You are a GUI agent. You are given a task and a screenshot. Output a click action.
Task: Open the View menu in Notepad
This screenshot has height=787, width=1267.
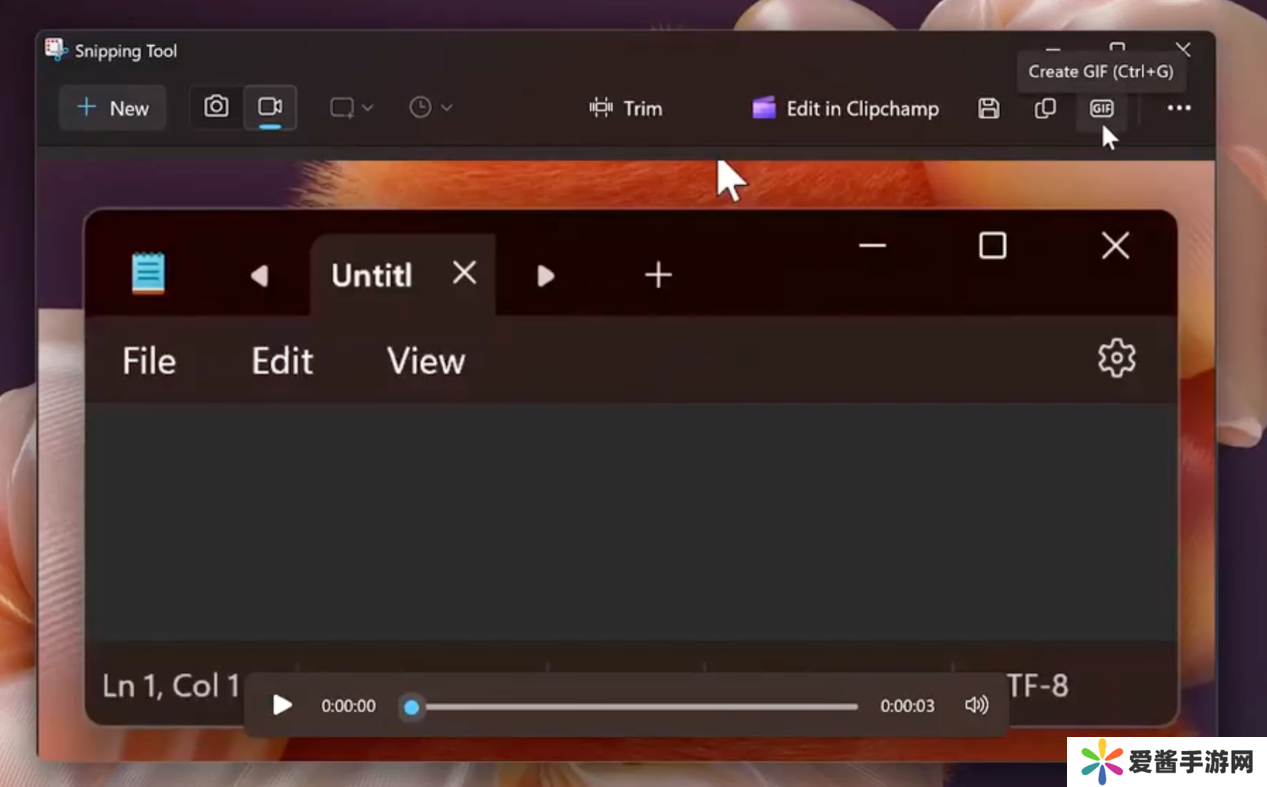click(x=426, y=361)
